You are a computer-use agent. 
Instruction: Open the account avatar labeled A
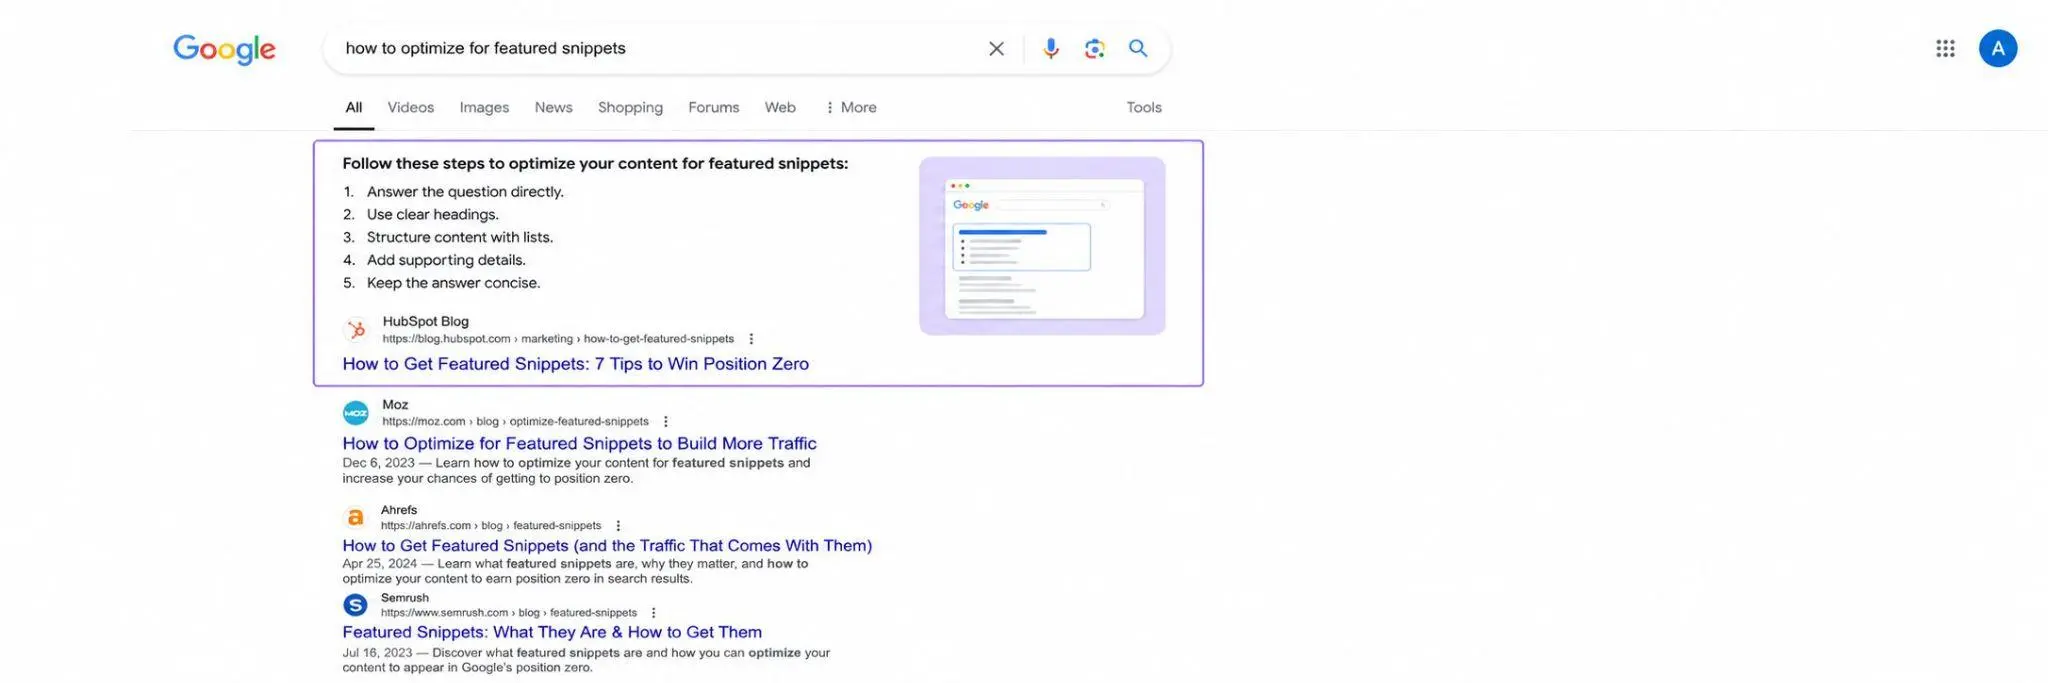(1997, 48)
